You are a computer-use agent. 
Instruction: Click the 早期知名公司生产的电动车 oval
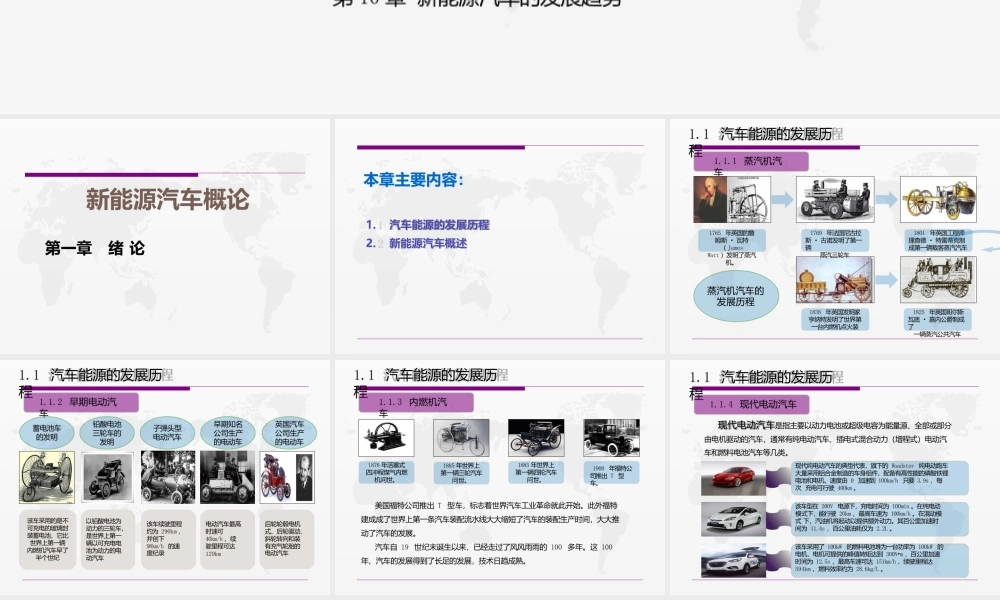[228, 432]
